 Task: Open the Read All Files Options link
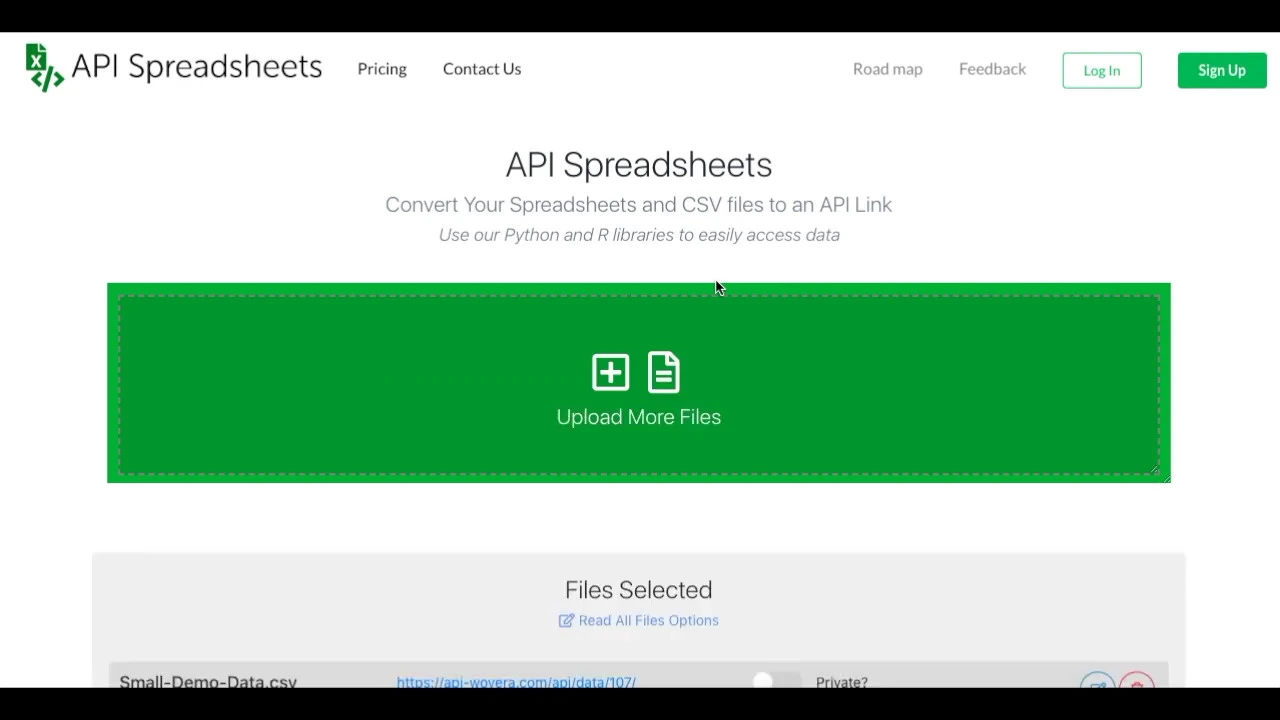pos(648,620)
